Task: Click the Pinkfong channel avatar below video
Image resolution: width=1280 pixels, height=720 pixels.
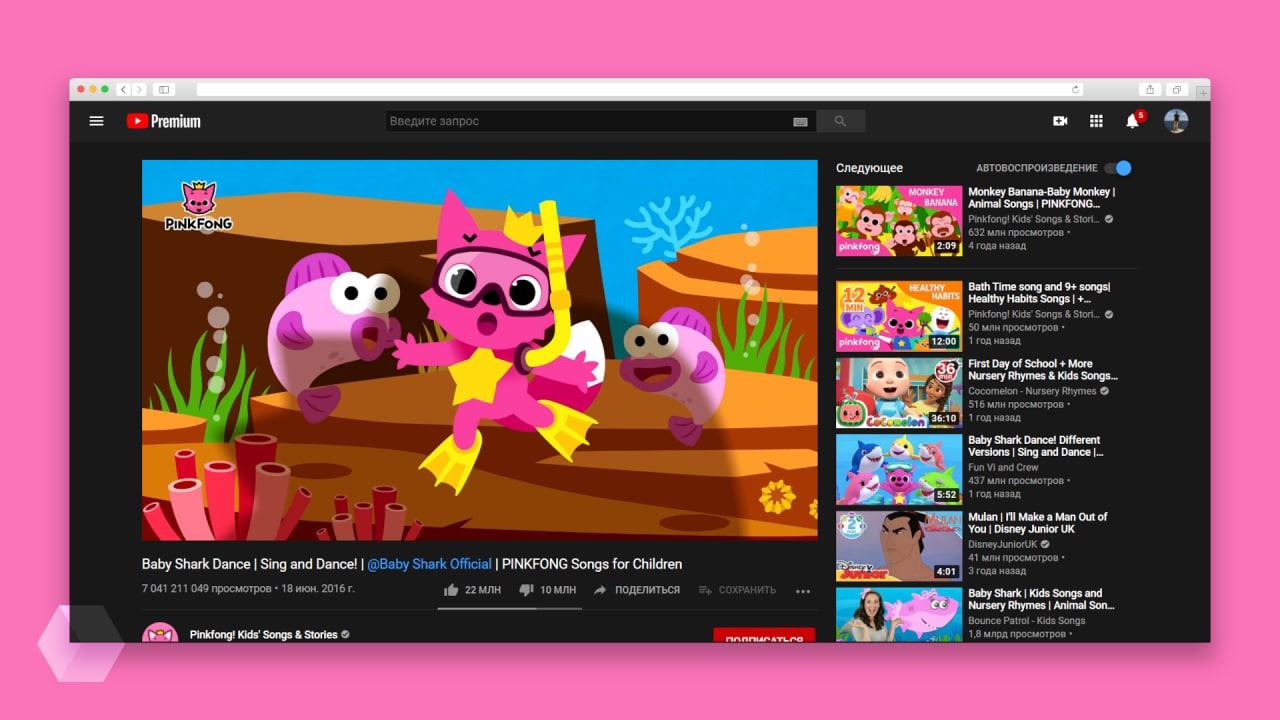Action: point(160,633)
